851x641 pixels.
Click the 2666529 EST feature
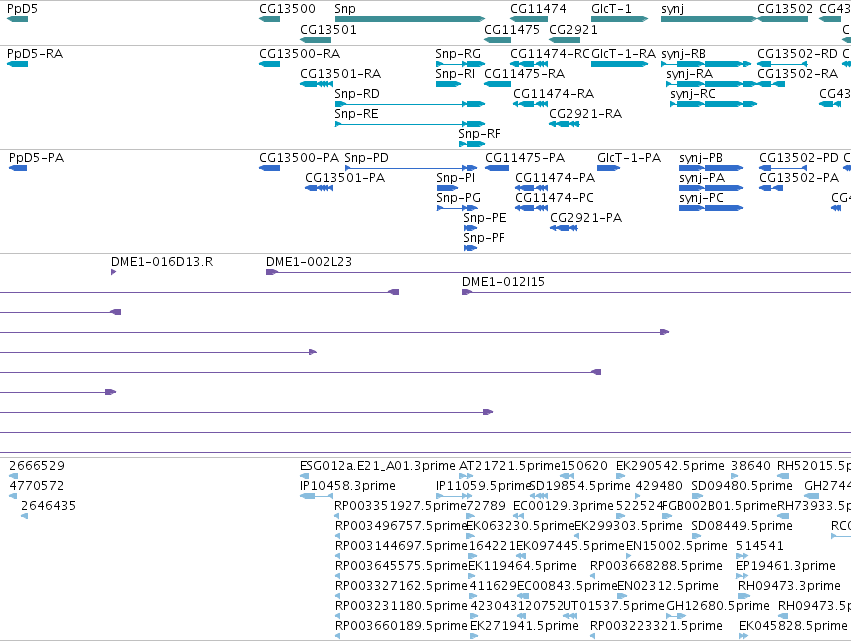pyautogui.click(x=14, y=476)
